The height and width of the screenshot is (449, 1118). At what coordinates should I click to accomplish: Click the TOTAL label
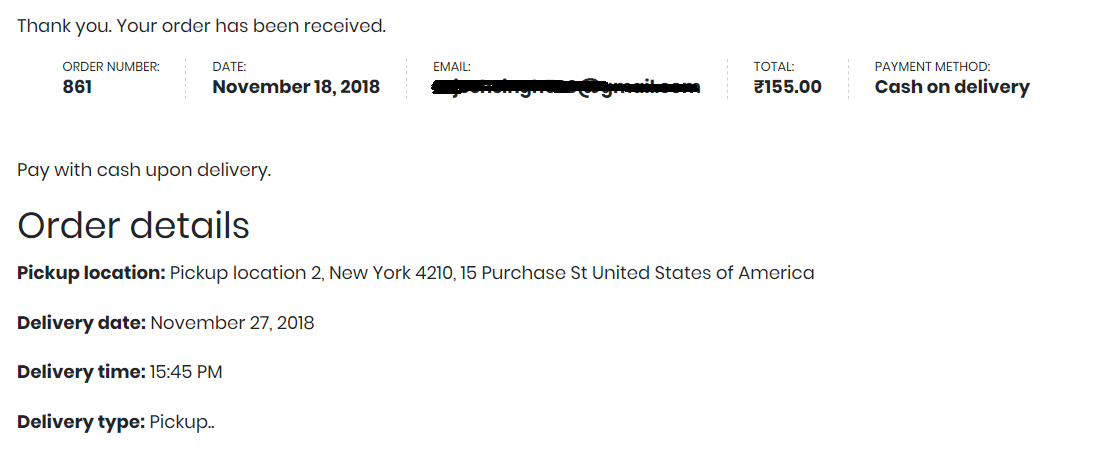pos(774,67)
